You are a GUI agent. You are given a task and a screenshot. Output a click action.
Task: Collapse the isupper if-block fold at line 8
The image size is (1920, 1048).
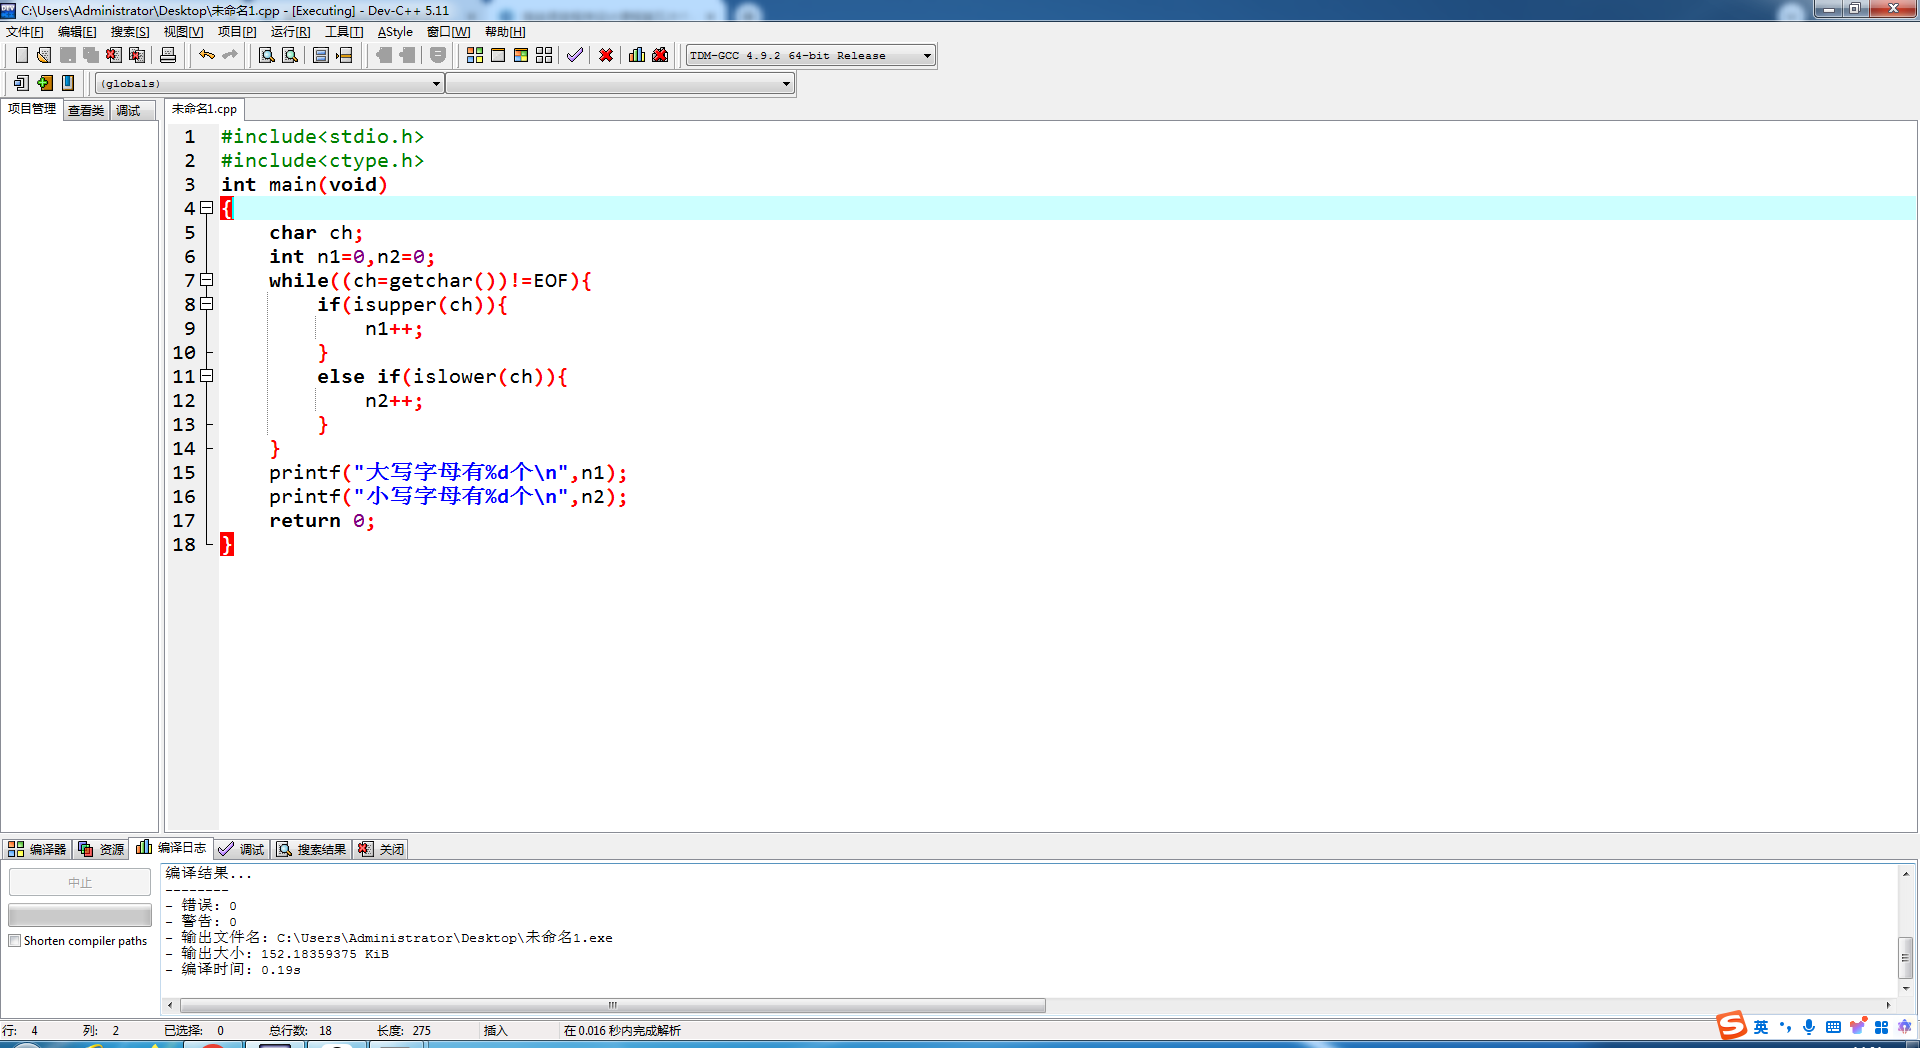coord(207,304)
